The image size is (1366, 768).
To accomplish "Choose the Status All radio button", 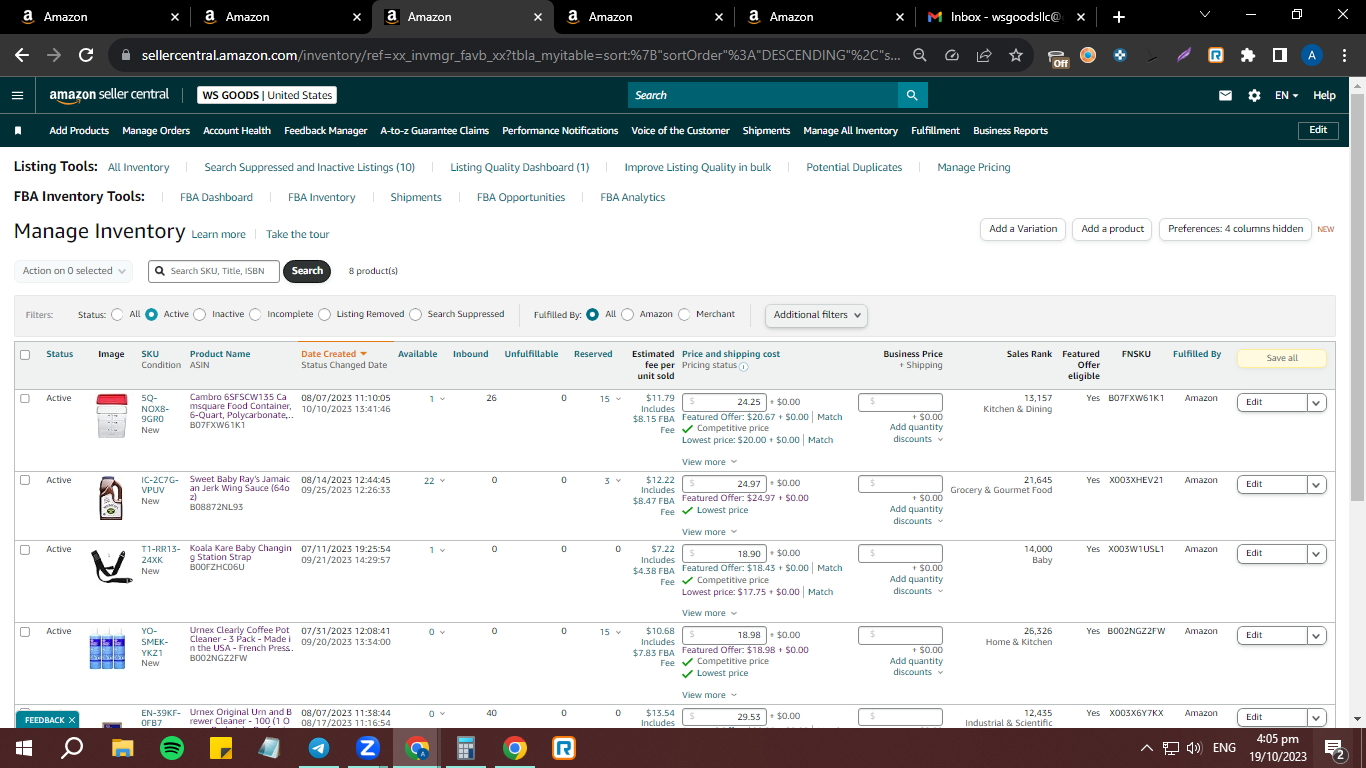I will [x=118, y=314].
